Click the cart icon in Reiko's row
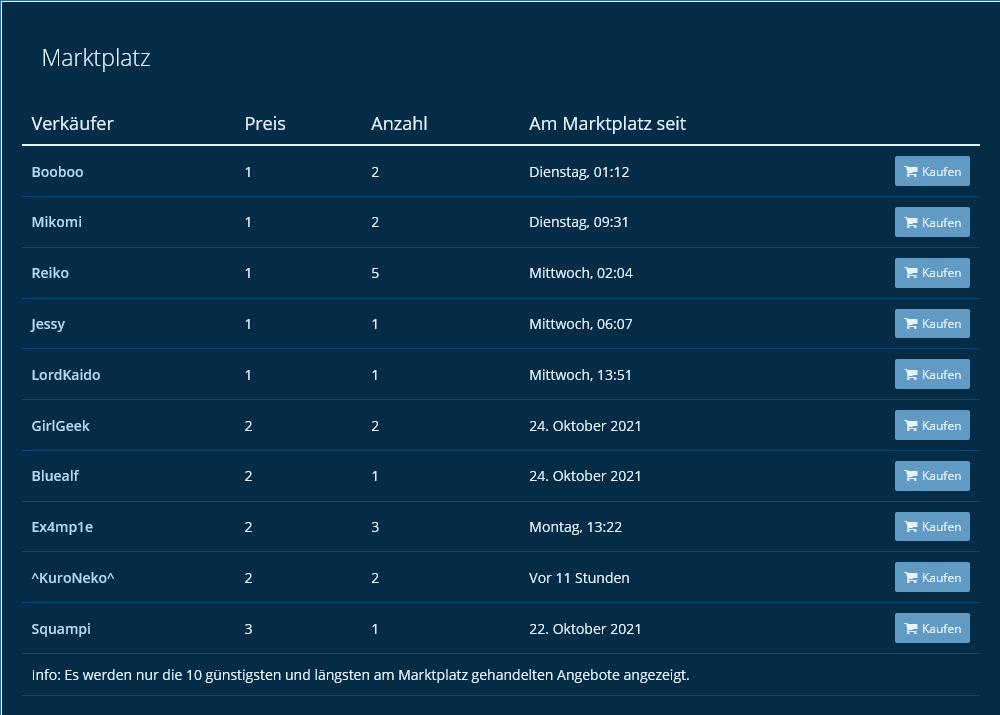 pos(911,273)
